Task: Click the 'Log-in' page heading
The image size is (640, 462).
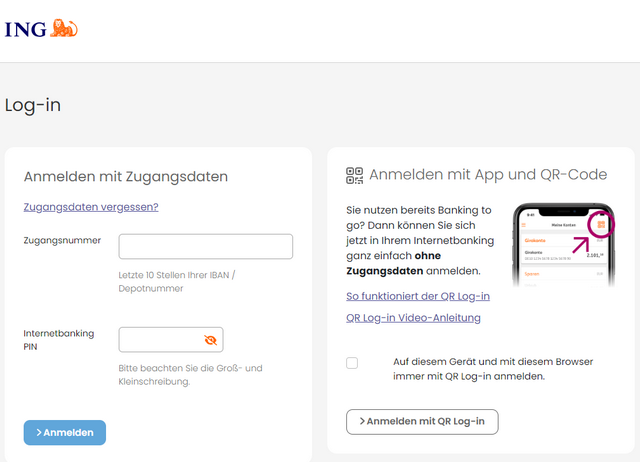Action: [x=33, y=105]
